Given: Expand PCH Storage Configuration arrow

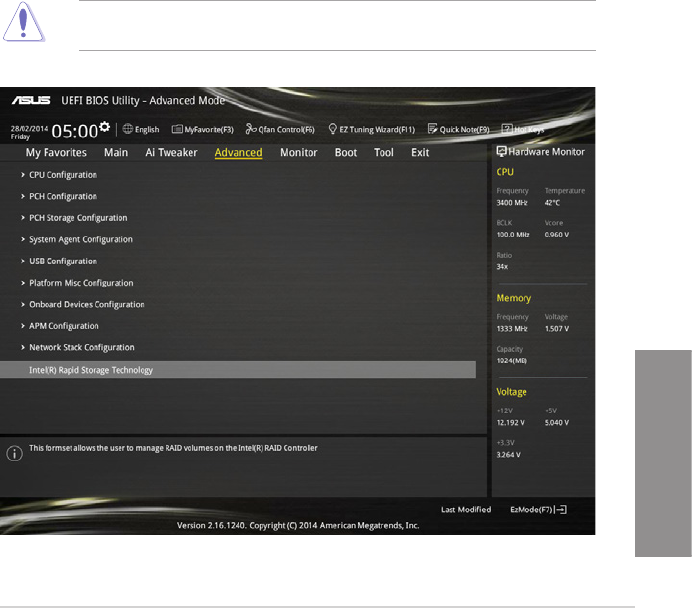Looking at the screenshot, I should (23, 218).
